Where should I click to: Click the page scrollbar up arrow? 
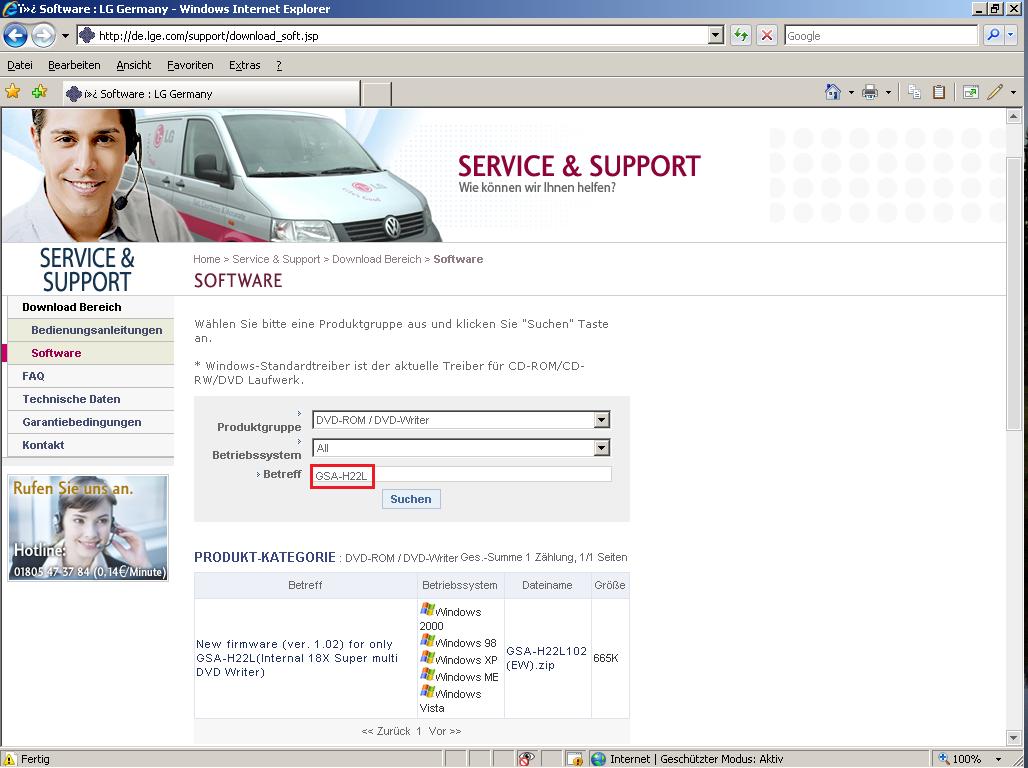pos(1013,116)
